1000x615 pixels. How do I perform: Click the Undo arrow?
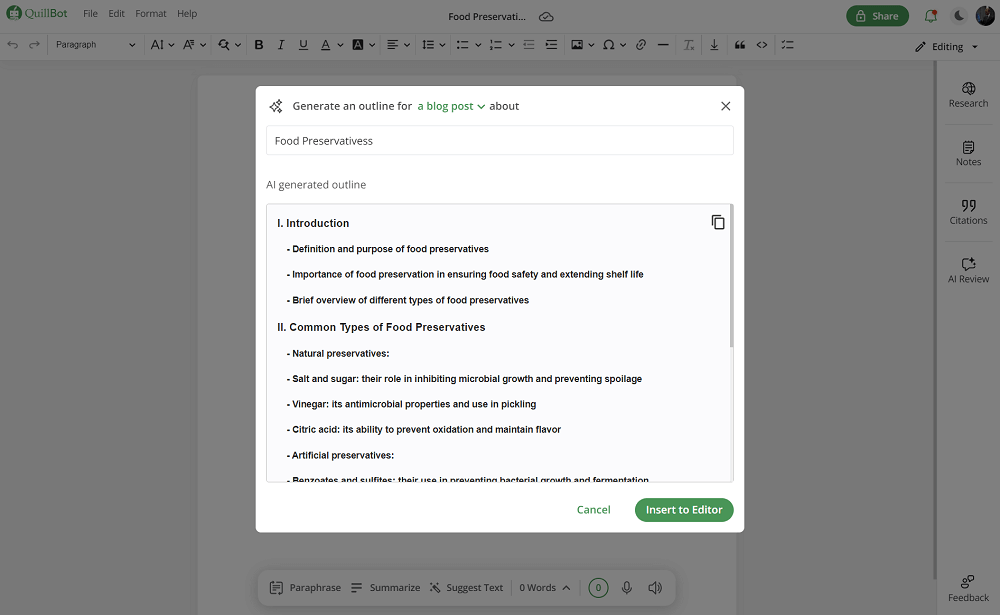[13, 45]
